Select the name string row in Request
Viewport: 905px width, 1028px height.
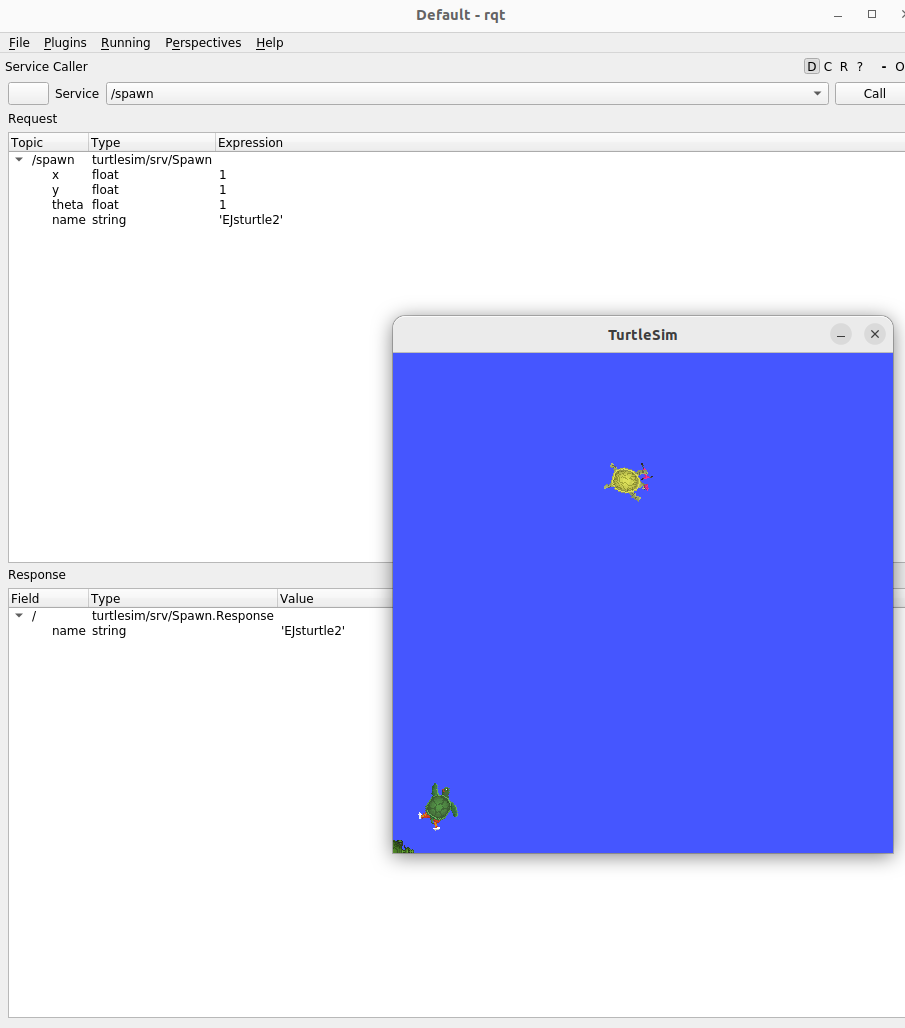pyautogui.click(x=456, y=220)
